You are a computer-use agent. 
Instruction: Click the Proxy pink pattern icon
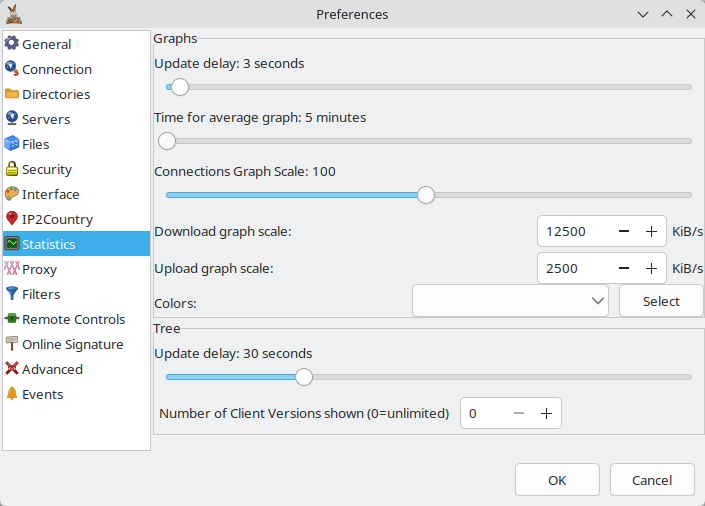pyautogui.click(x=12, y=269)
